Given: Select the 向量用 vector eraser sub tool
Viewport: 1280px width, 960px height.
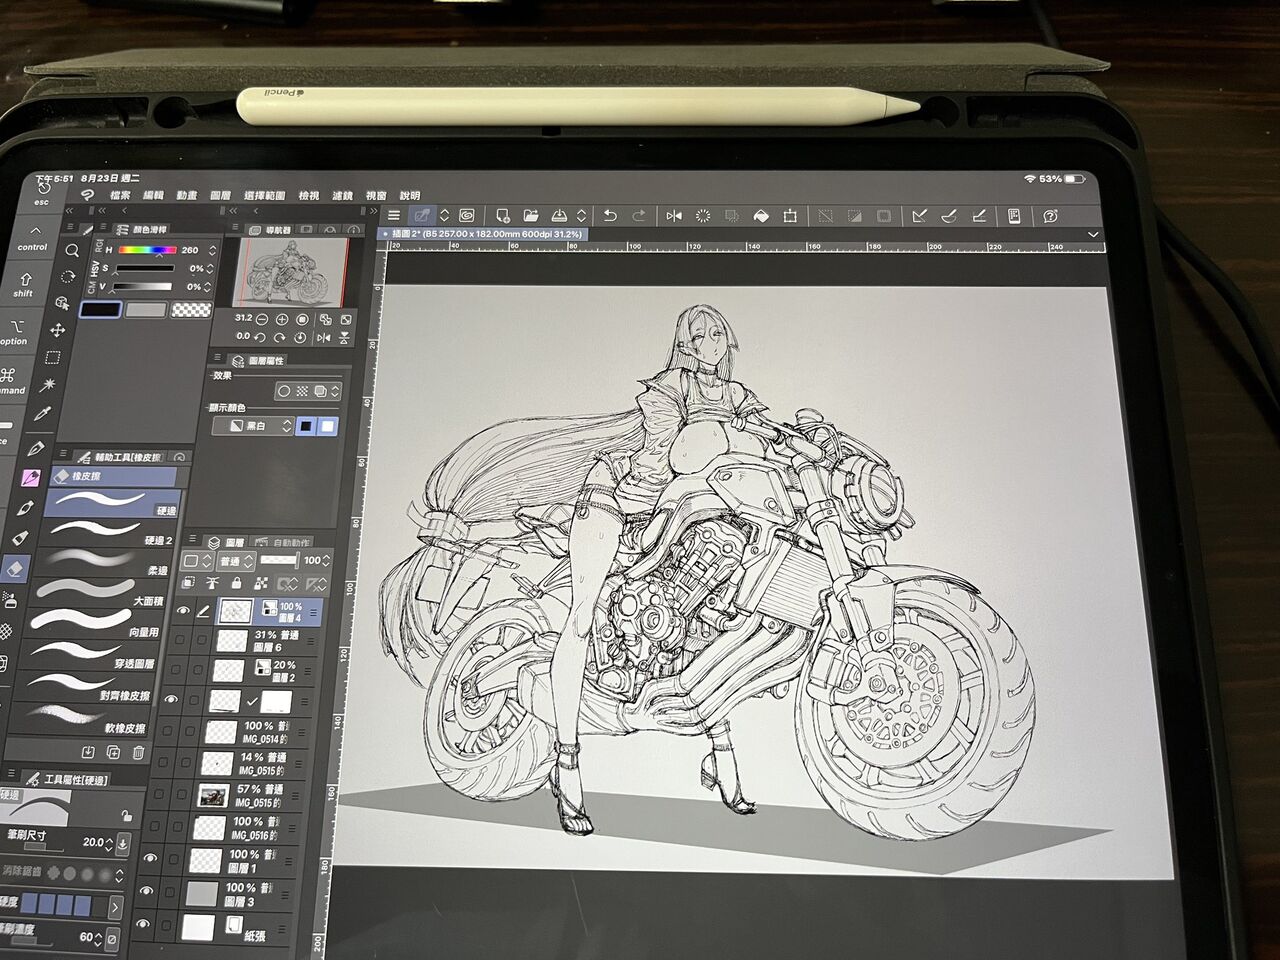Looking at the screenshot, I should click(x=91, y=623).
